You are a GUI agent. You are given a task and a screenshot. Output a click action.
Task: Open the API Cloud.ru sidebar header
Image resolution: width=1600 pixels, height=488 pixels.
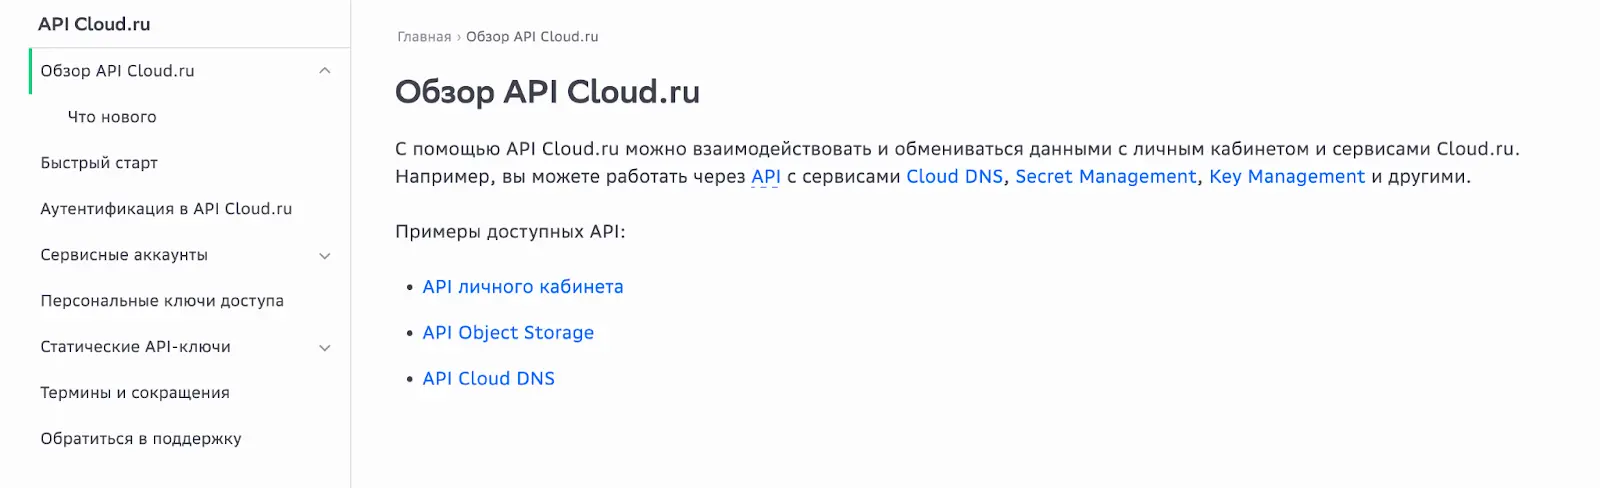click(x=94, y=24)
